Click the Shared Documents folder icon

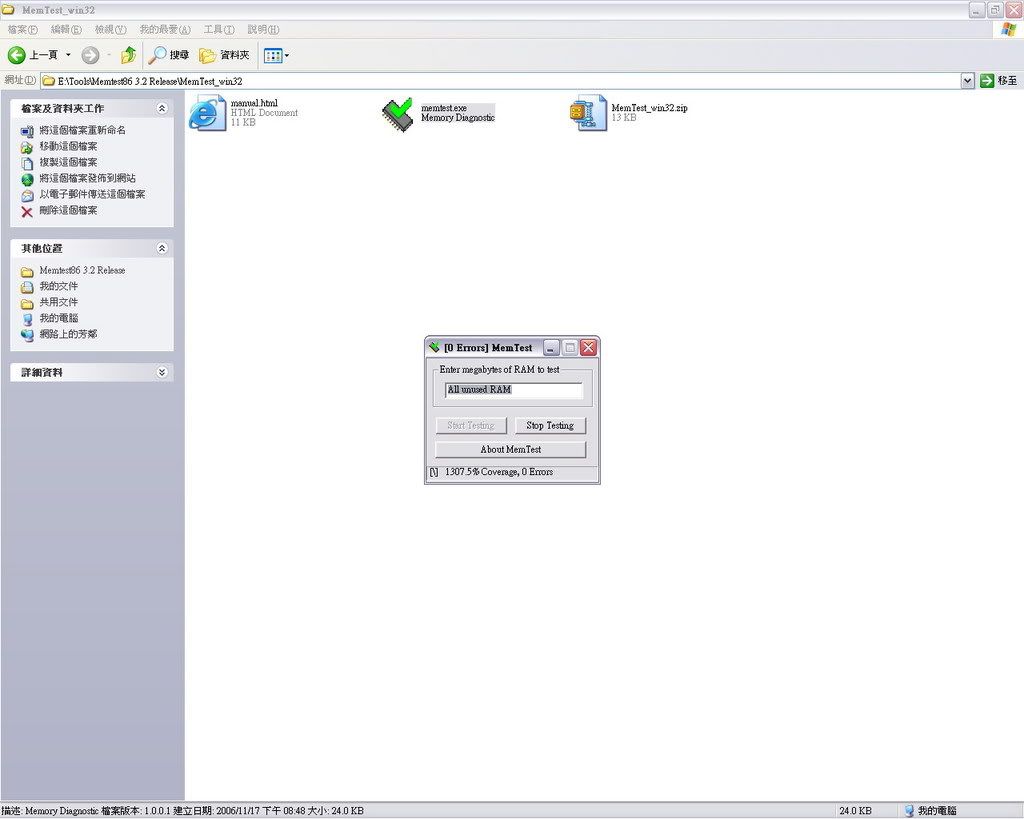27,304
